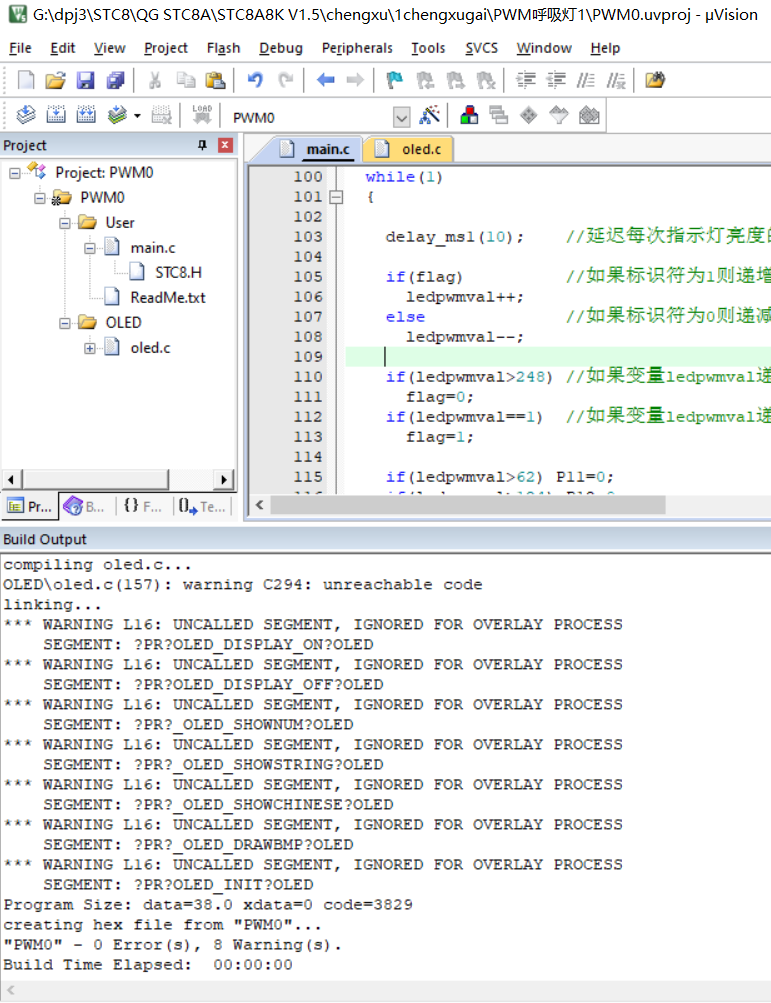Click the indent selected lines icon
Image resolution: width=771 pixels, height=1003 pixels.
[x=526, y=80]
